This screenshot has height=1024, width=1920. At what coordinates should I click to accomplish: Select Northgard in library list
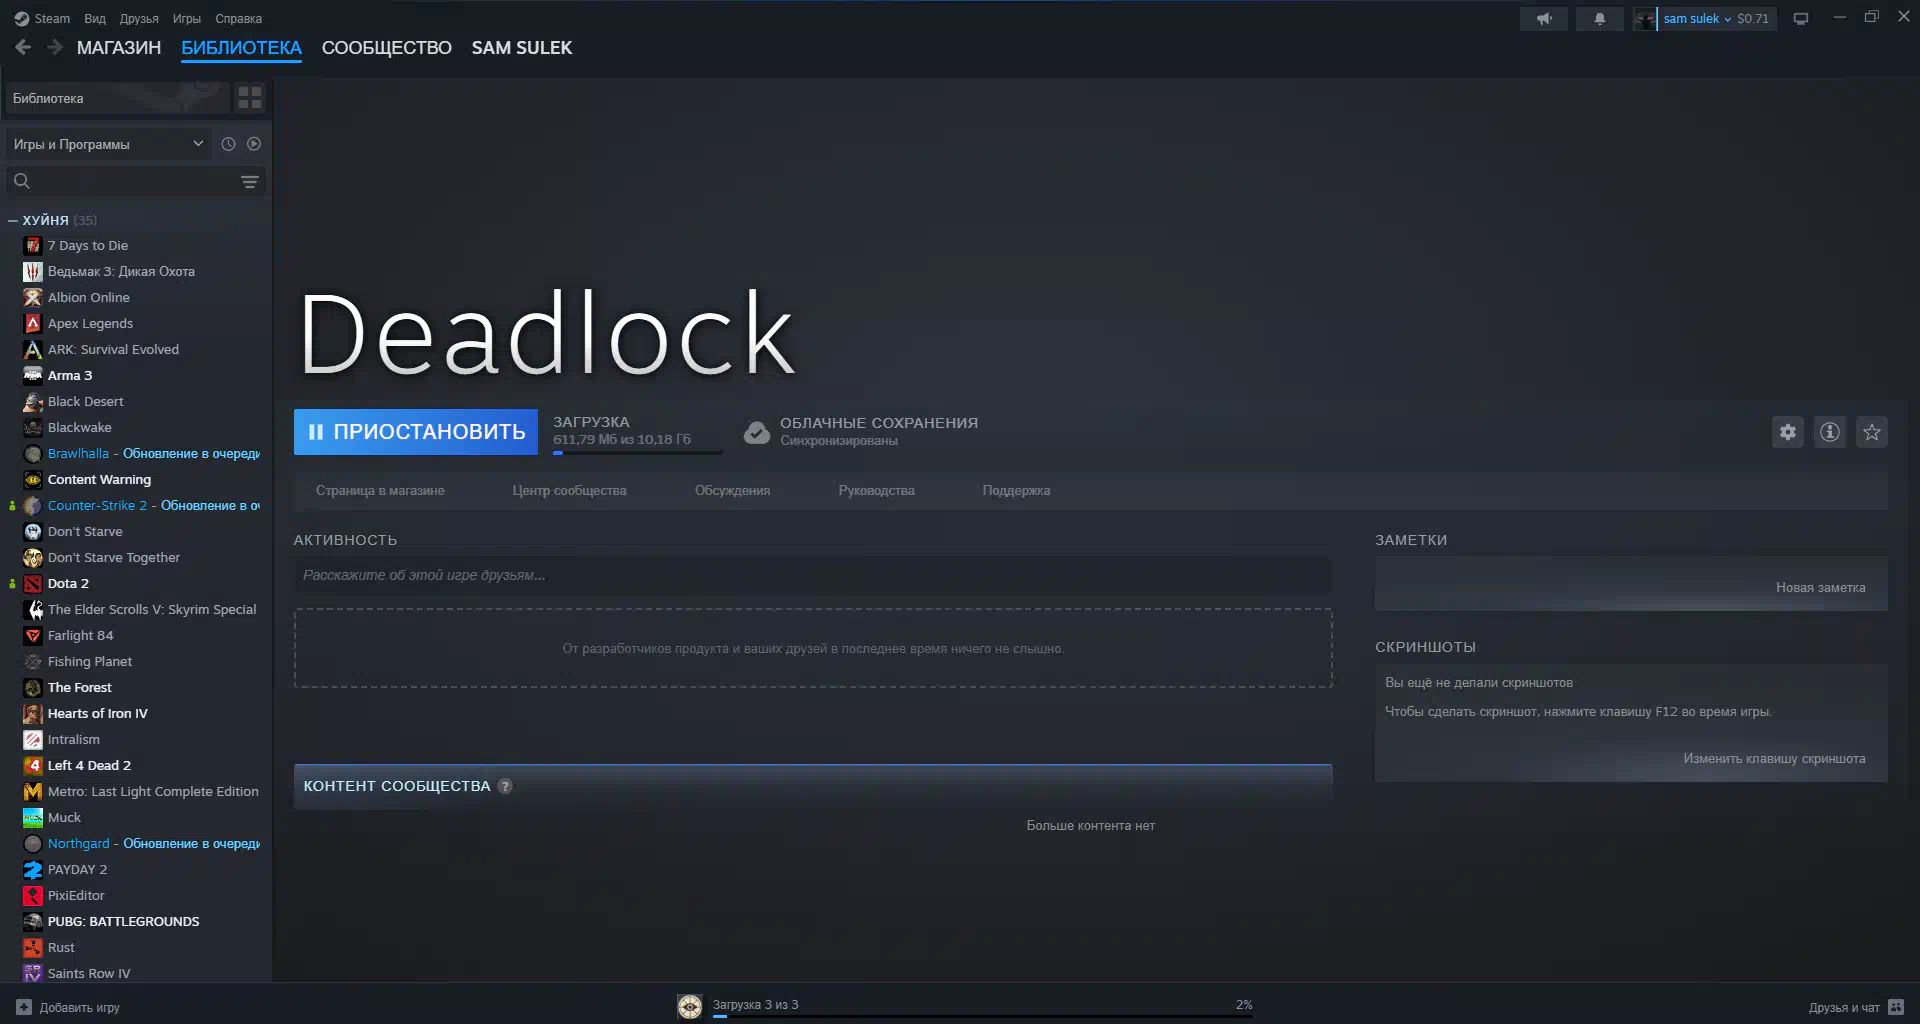point(140,843)
